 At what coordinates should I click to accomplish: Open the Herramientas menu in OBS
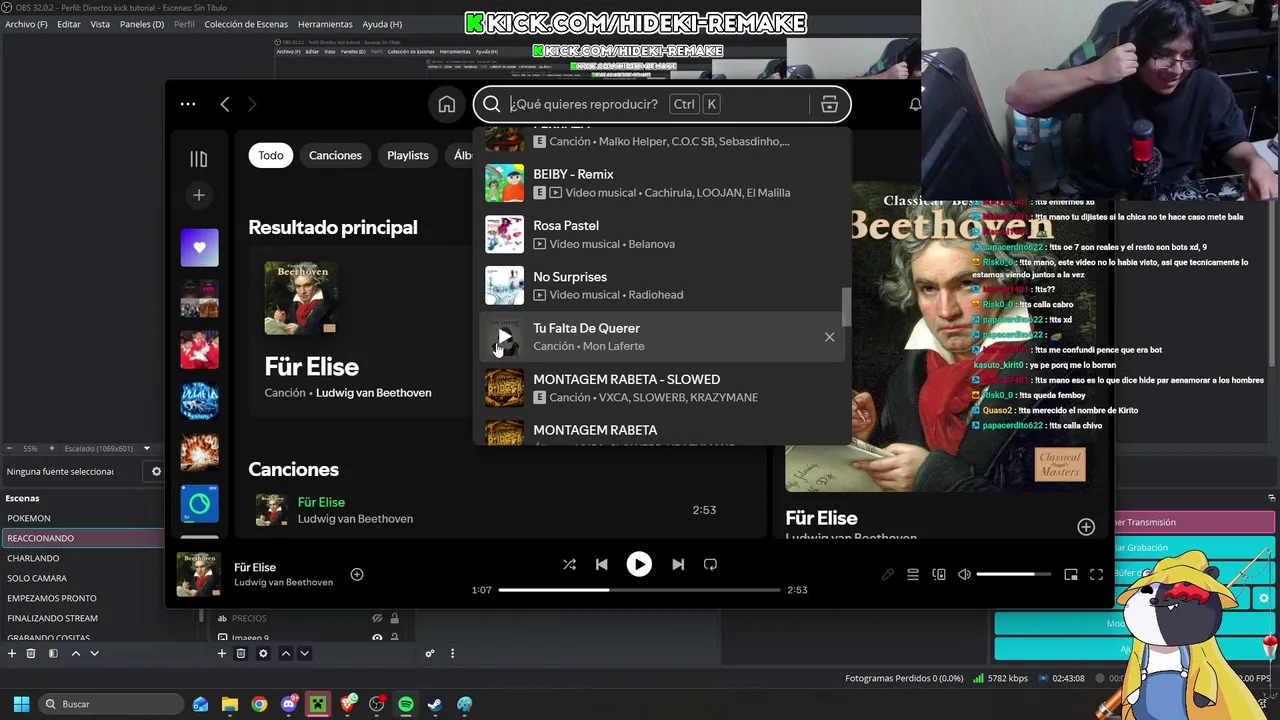(x=325, y=24)
